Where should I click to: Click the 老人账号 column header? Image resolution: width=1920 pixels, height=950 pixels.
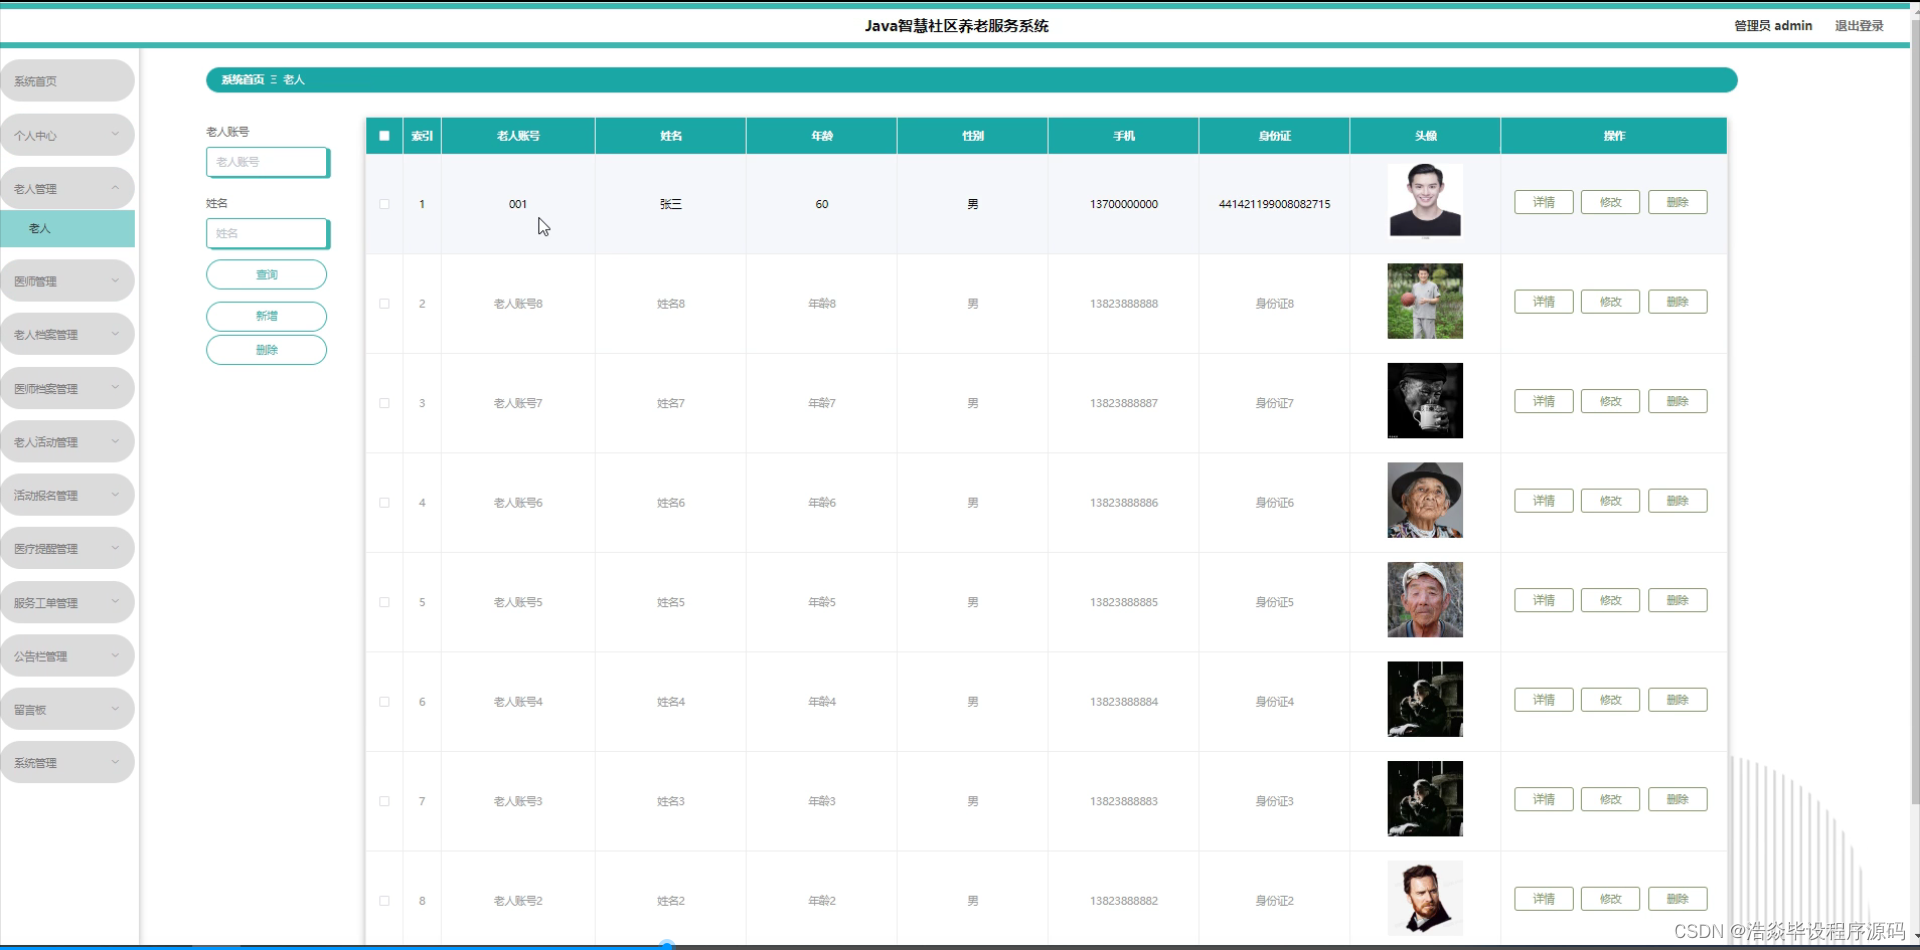click(518, 136)
